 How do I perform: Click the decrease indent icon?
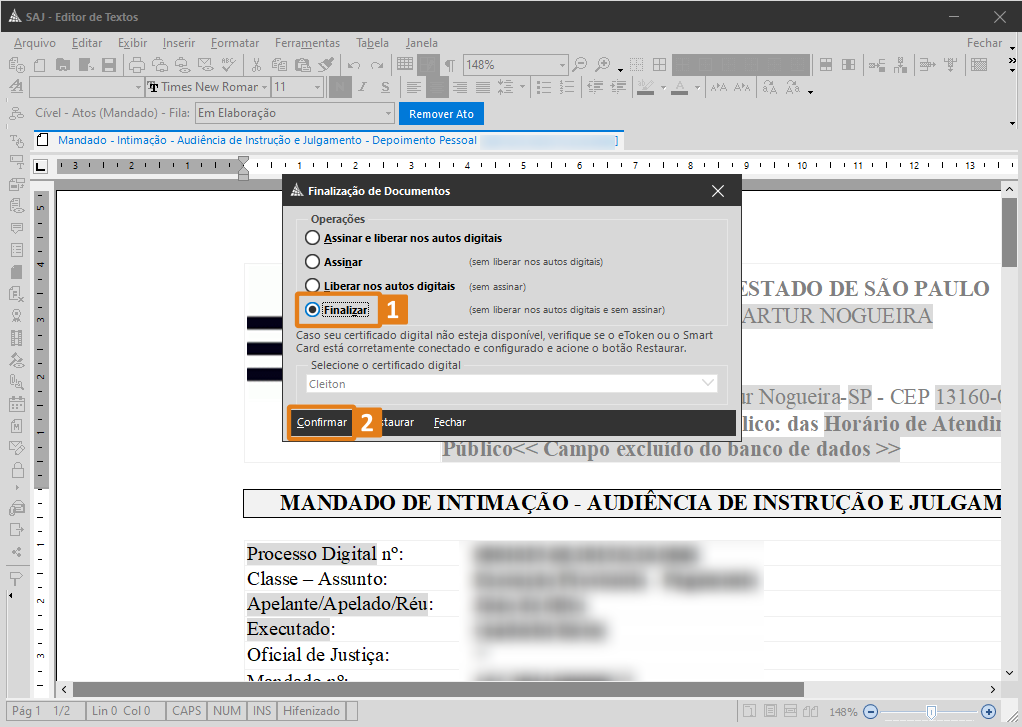[594, 87]
